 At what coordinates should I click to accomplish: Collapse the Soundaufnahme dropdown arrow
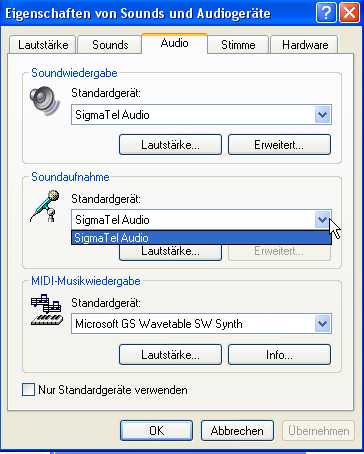point(322,219)
